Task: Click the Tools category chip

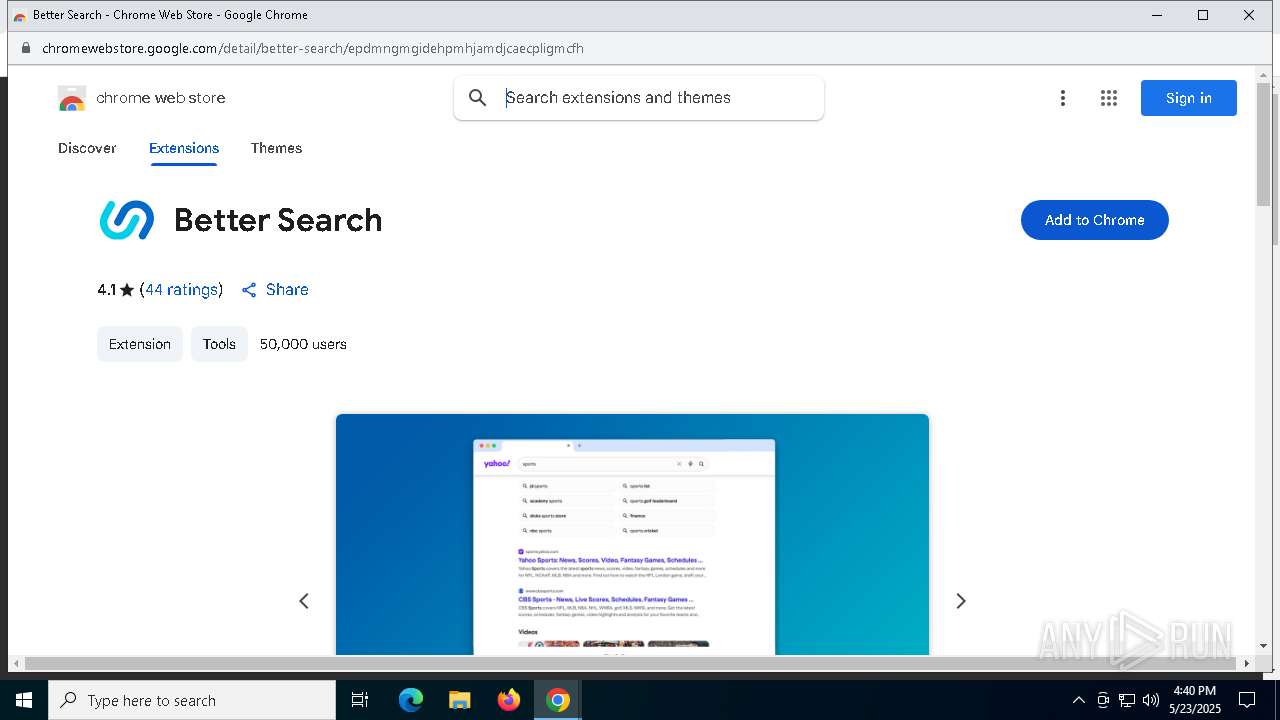Action: click(x=219, y=344)
